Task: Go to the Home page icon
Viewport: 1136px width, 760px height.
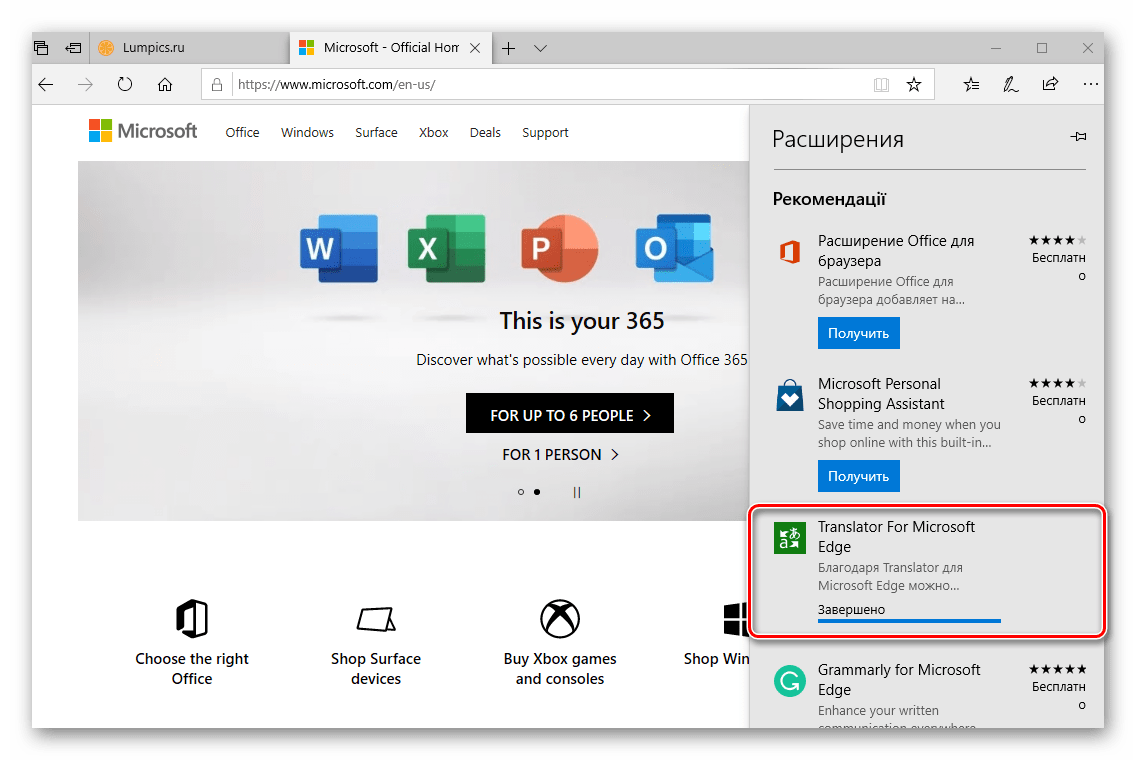Action: (x=165, y=85)
